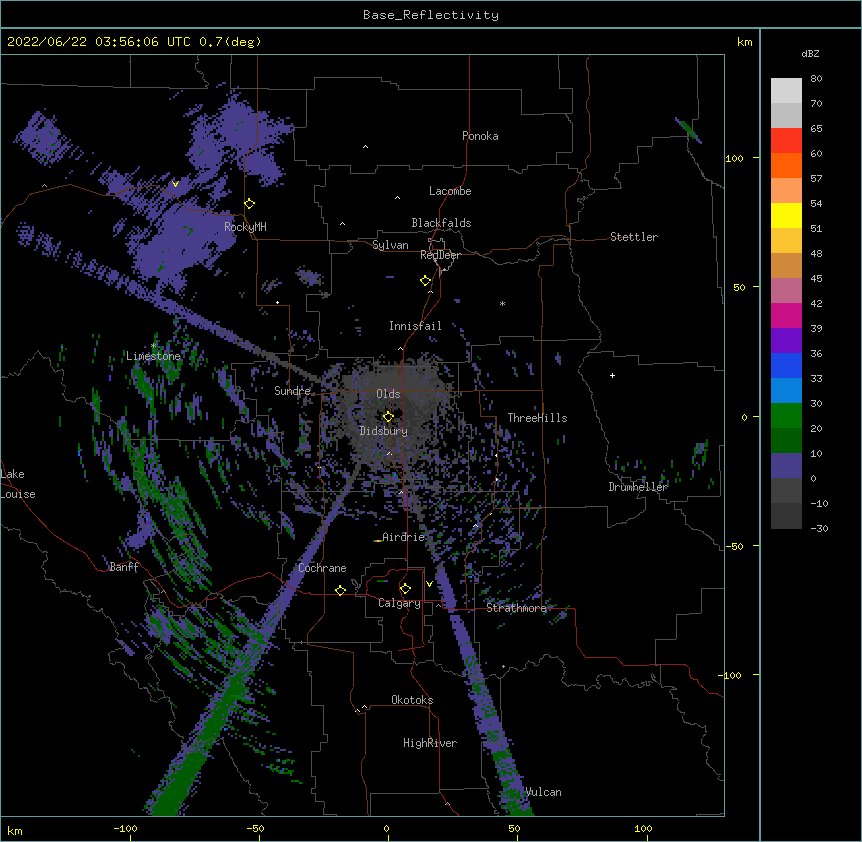Click the yellow diamond between Olds and Didsbury

[x=388, y=416]
